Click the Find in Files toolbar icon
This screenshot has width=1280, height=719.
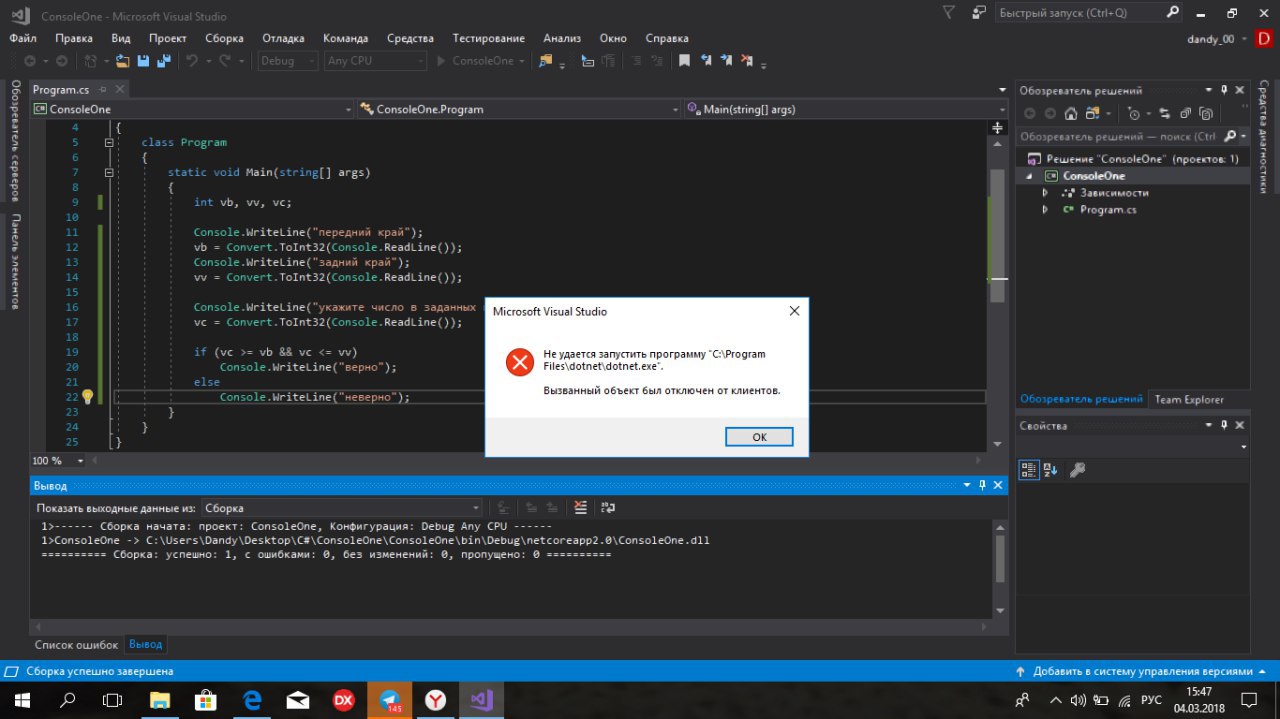pos(546,61)
